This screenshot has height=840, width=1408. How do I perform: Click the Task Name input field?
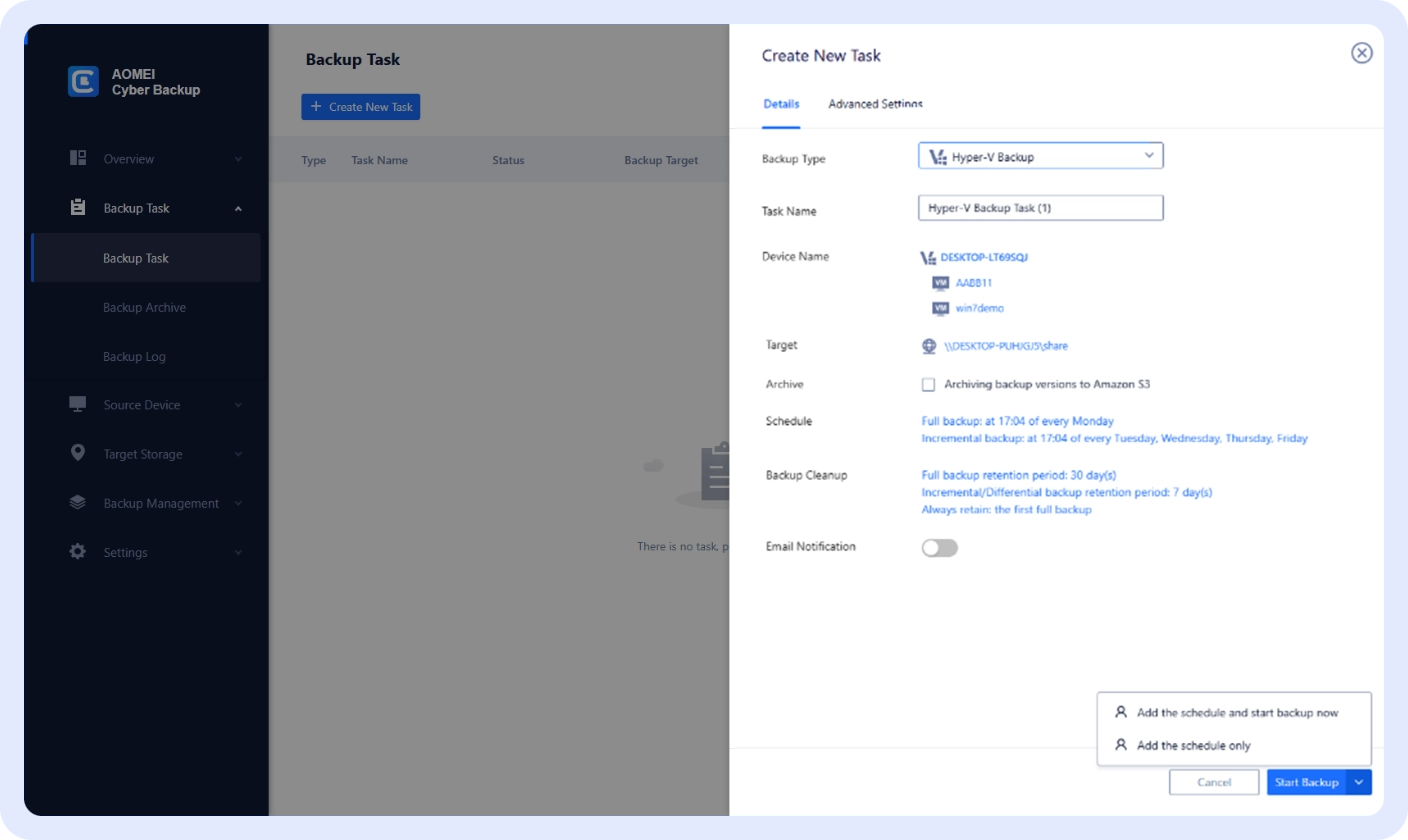[x=1040, y=208]
